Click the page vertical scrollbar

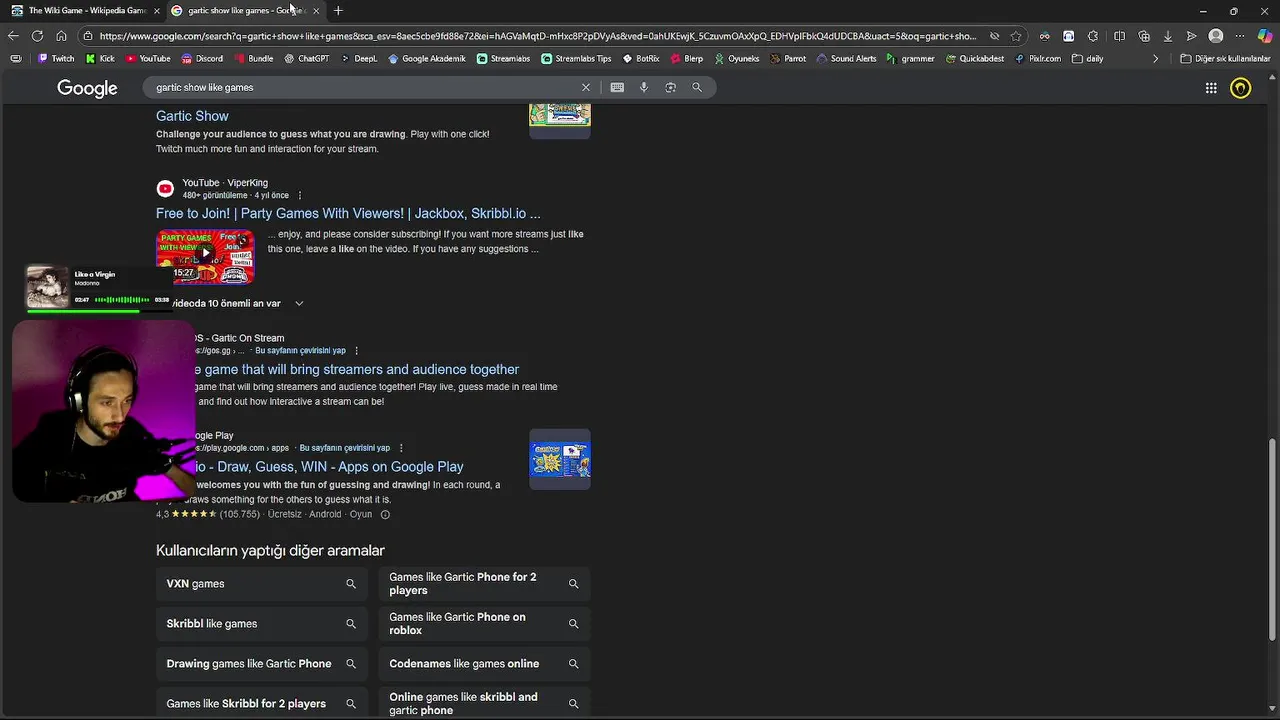1273,540
